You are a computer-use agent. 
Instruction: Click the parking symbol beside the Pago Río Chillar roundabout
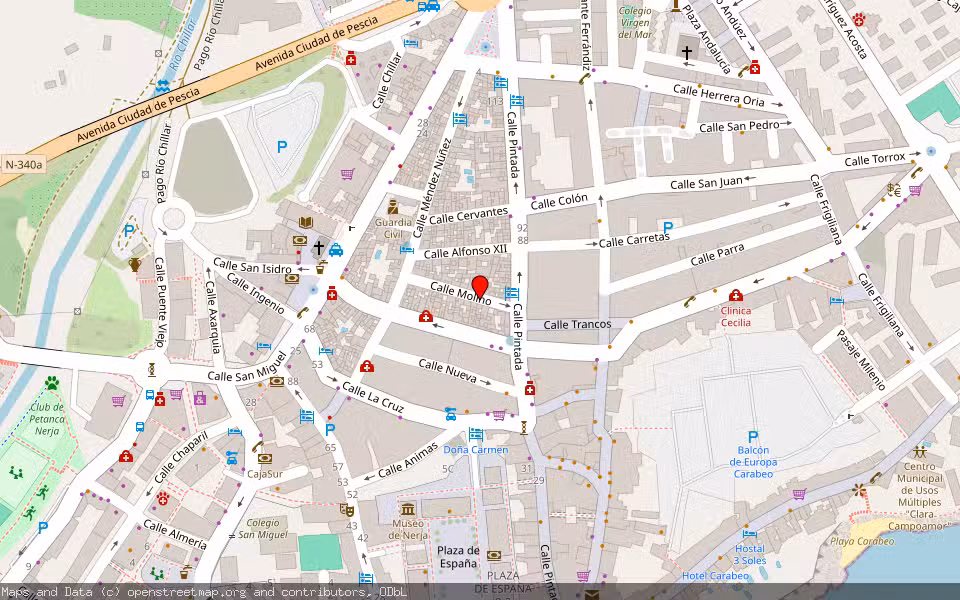[x=129, y=231]
